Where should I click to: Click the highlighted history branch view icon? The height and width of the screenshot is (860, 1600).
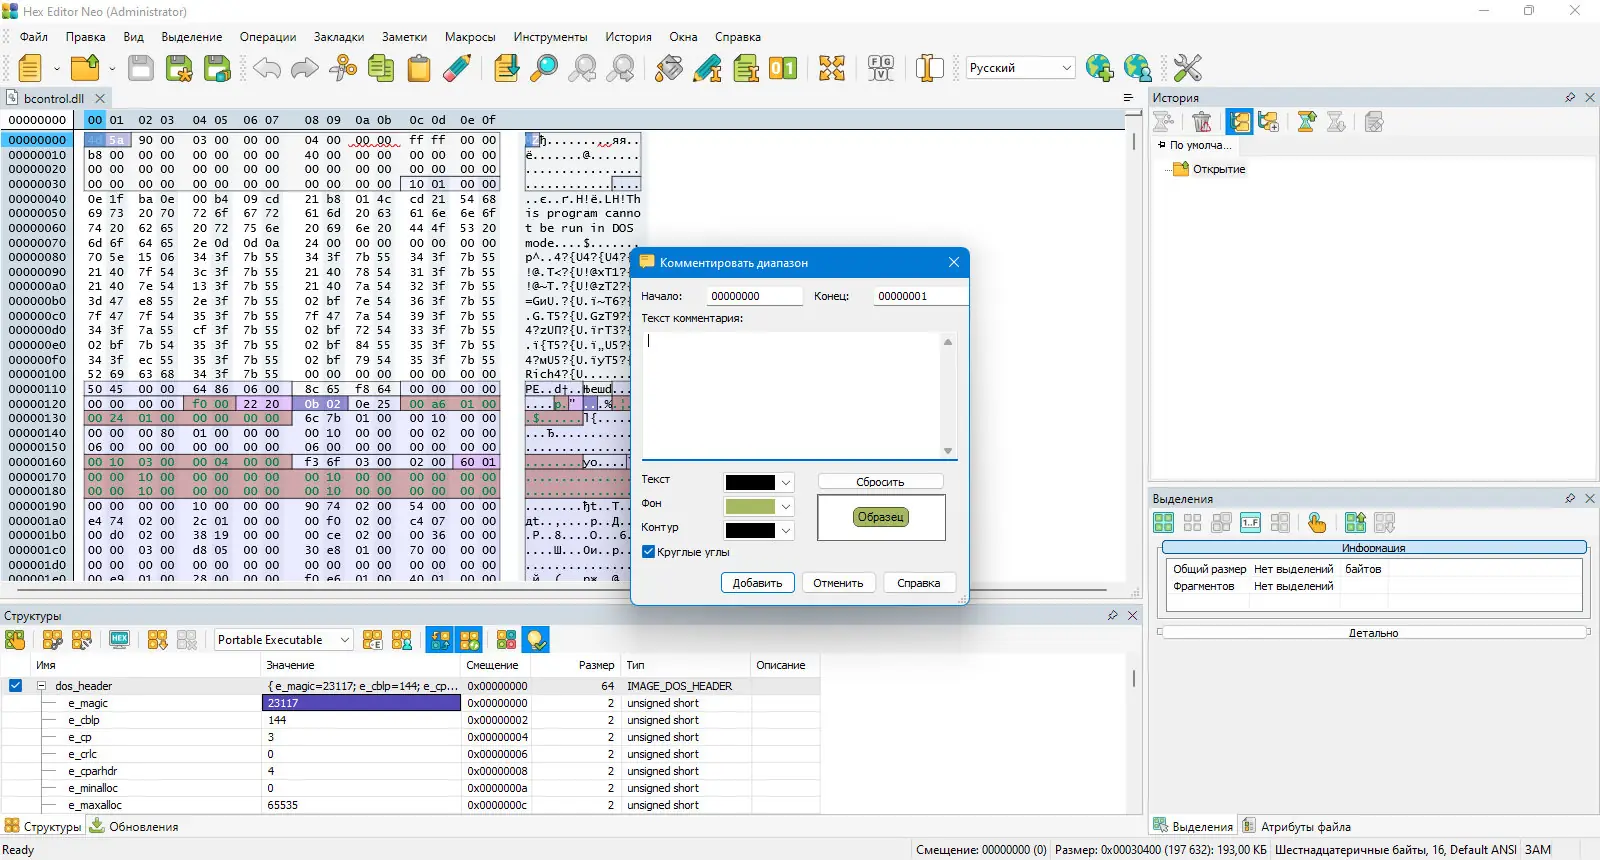(1240, 122)
